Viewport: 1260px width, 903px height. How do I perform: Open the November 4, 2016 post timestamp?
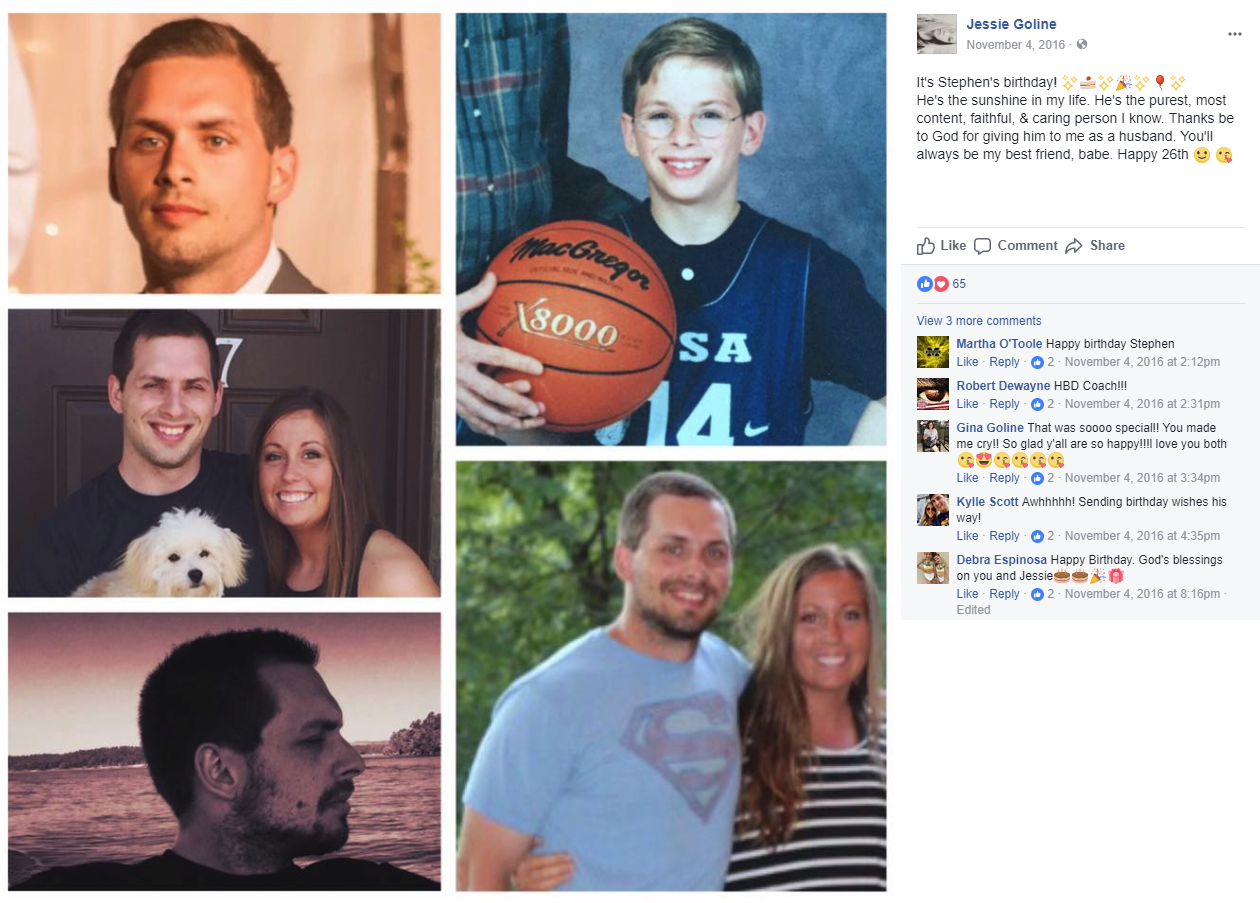pos(1014,45)
